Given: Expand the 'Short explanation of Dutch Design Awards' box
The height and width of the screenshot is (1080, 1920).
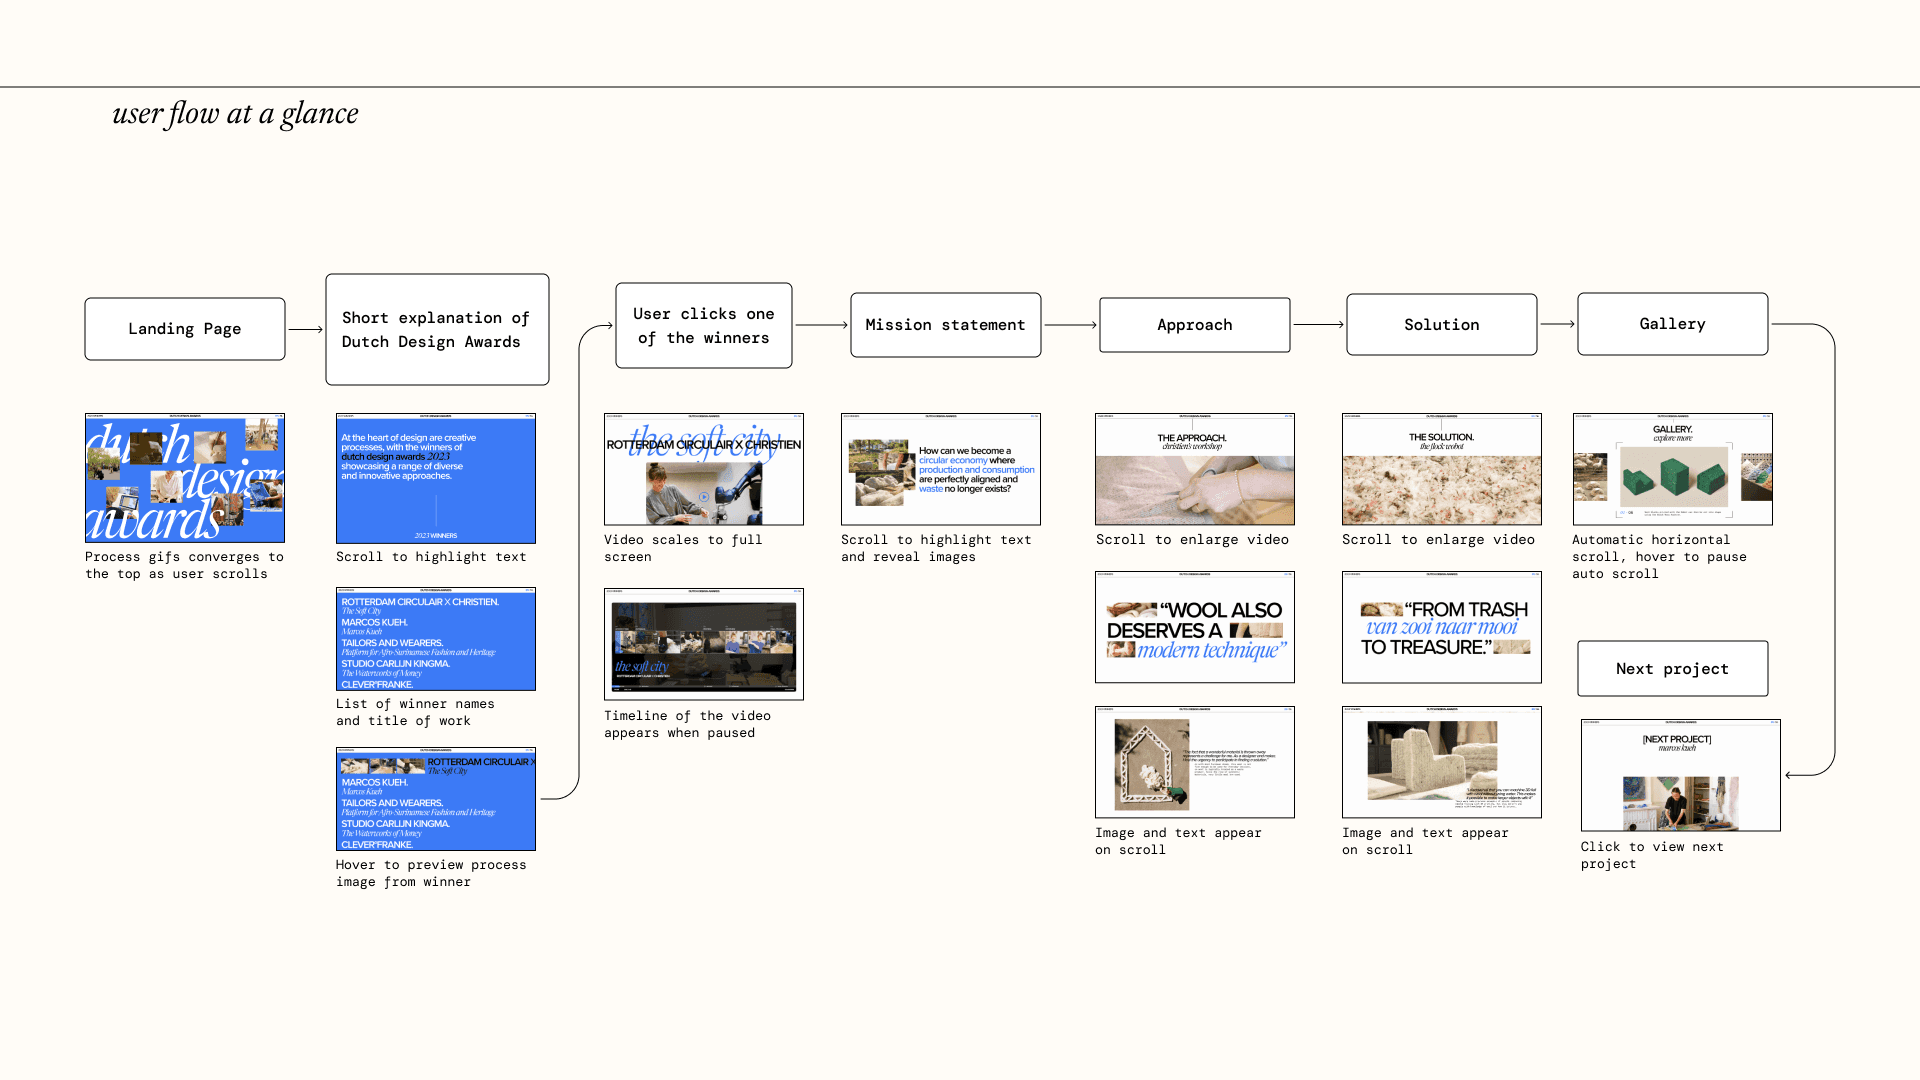Looking at the screenshot, I should coord(437,329).
